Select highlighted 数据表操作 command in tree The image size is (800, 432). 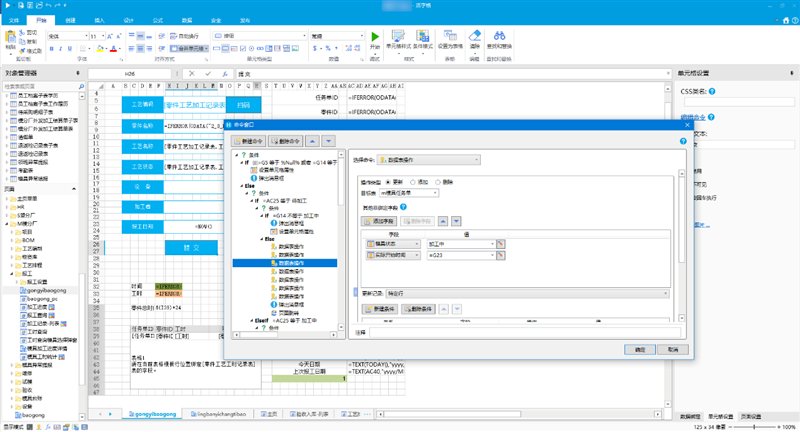click(285, 263)
